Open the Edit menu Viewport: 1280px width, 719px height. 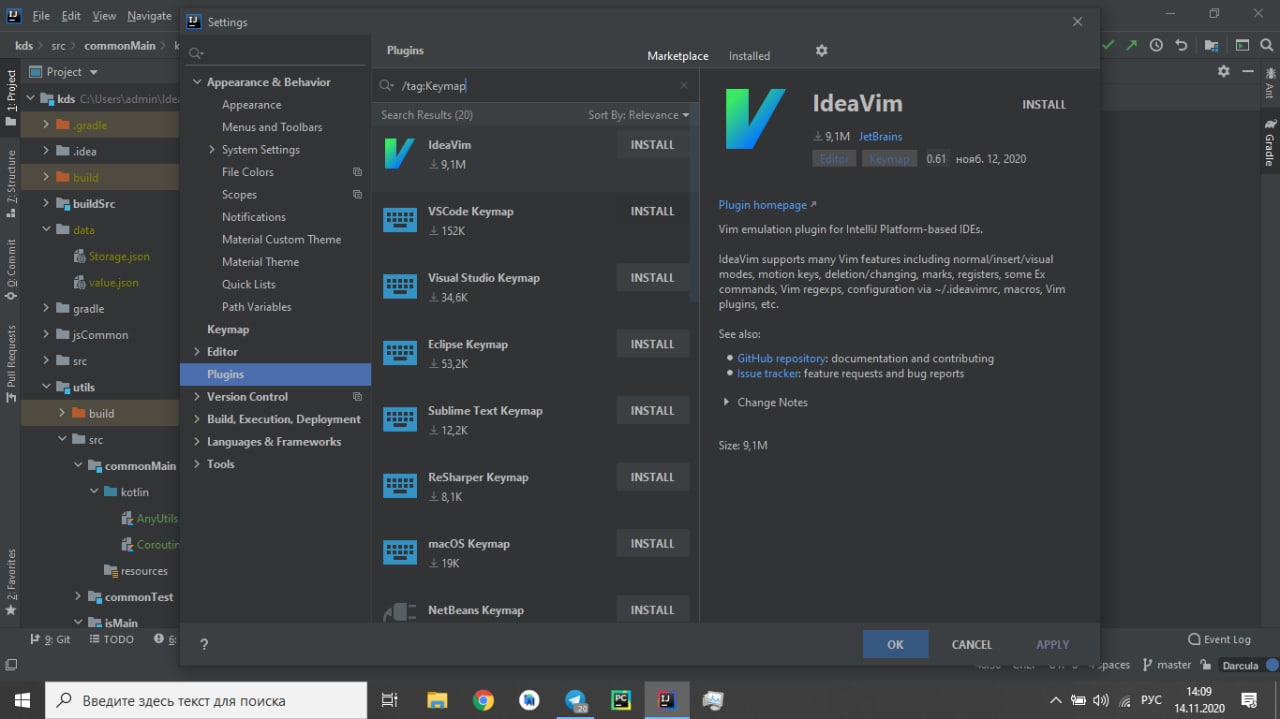[x=71, y=16]
